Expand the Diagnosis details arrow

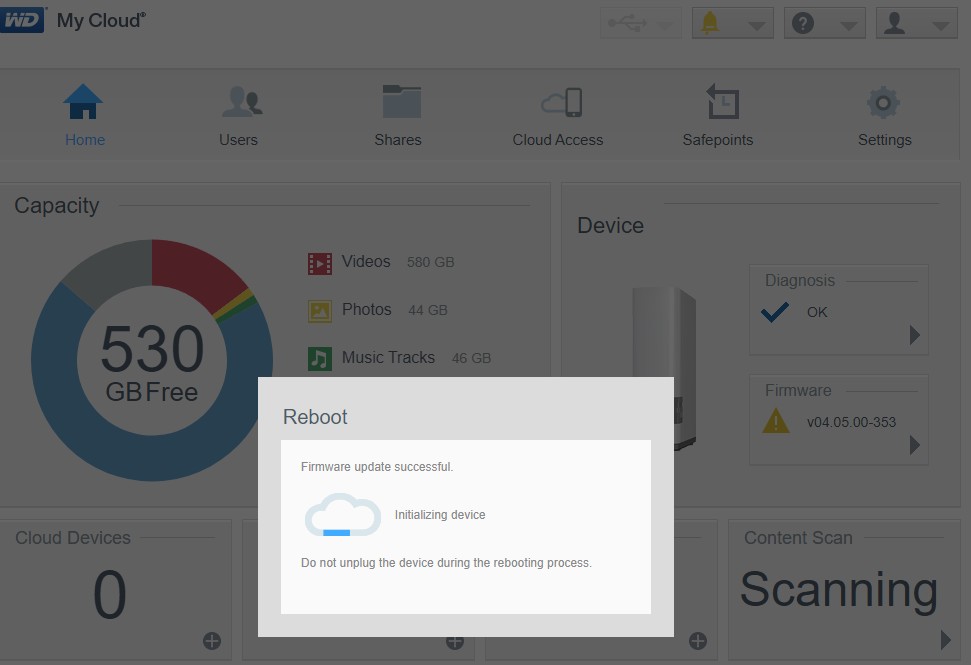[915, 335]
